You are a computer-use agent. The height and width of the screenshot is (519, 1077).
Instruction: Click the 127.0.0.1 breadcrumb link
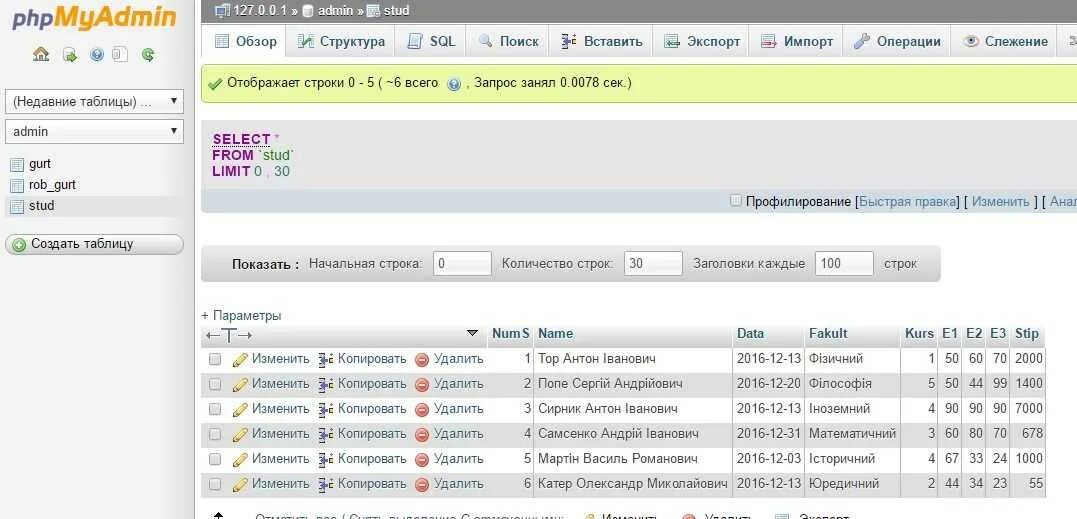point(258,10)
